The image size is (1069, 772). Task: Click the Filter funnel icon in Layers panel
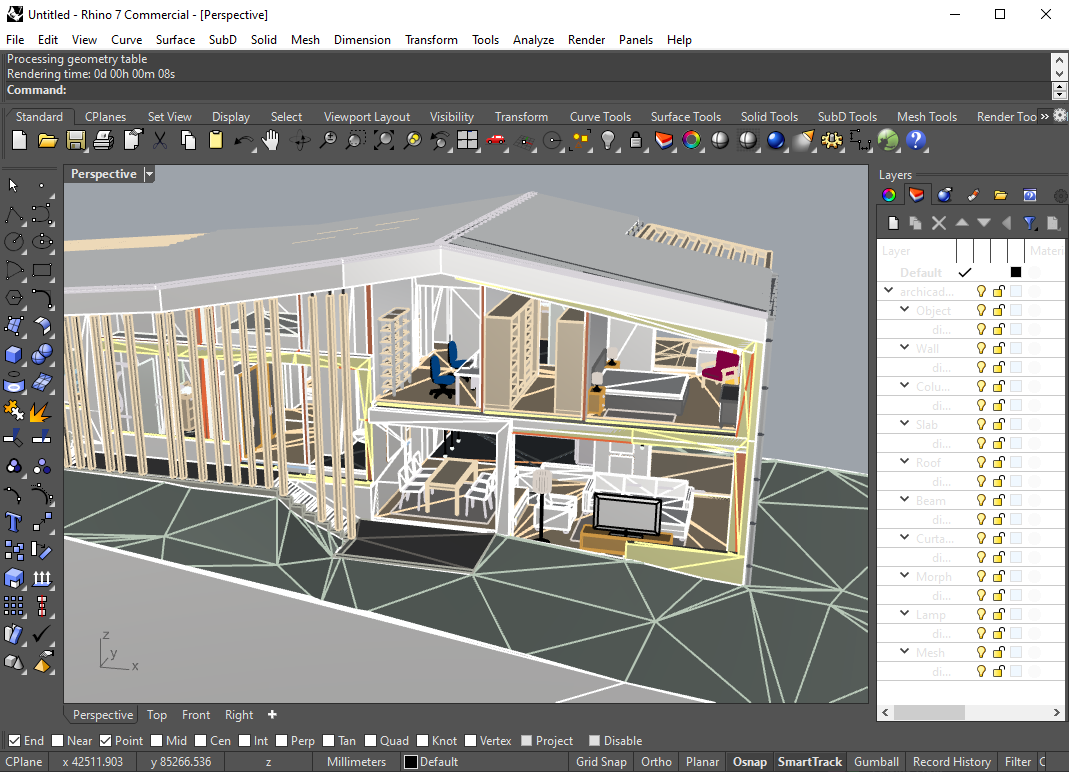tap(1030, 223)
